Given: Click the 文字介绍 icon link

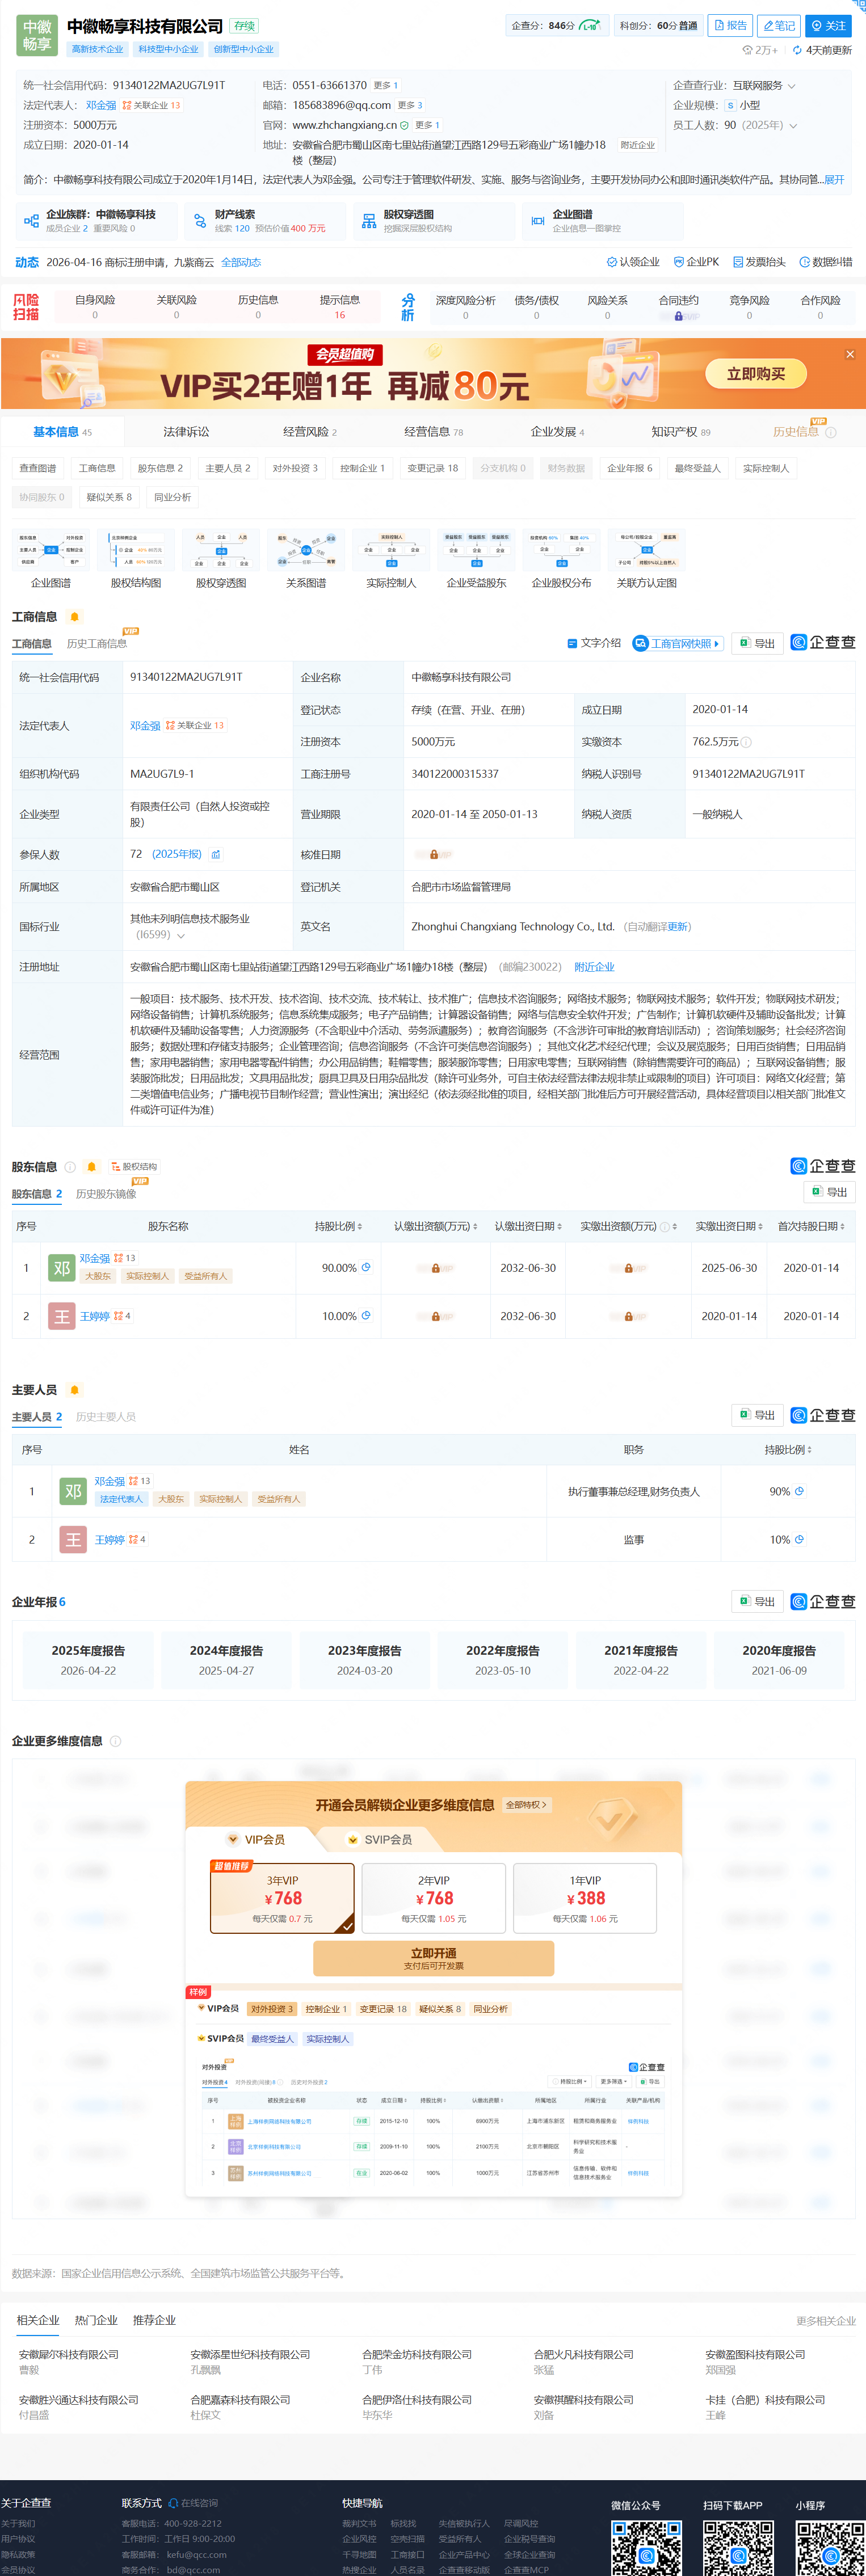Looking at the screenshot, I should point(594,643).
